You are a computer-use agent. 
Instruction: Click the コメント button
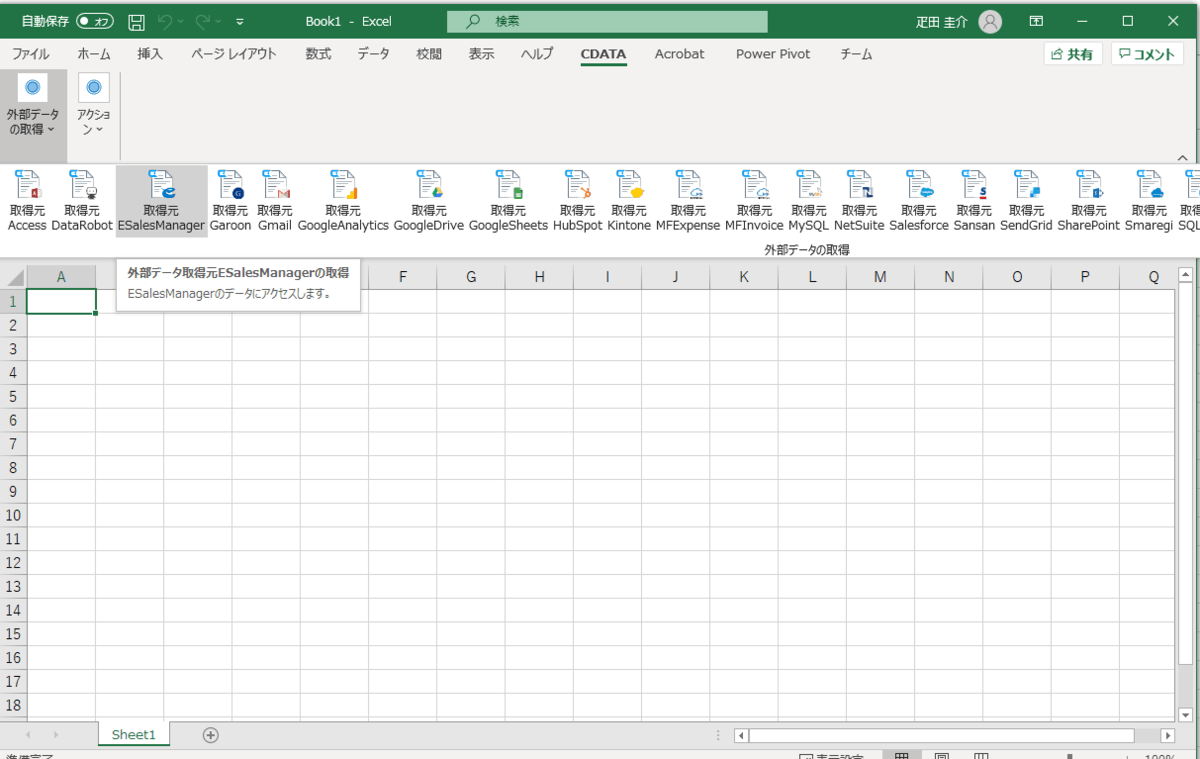pos(1147,54)
